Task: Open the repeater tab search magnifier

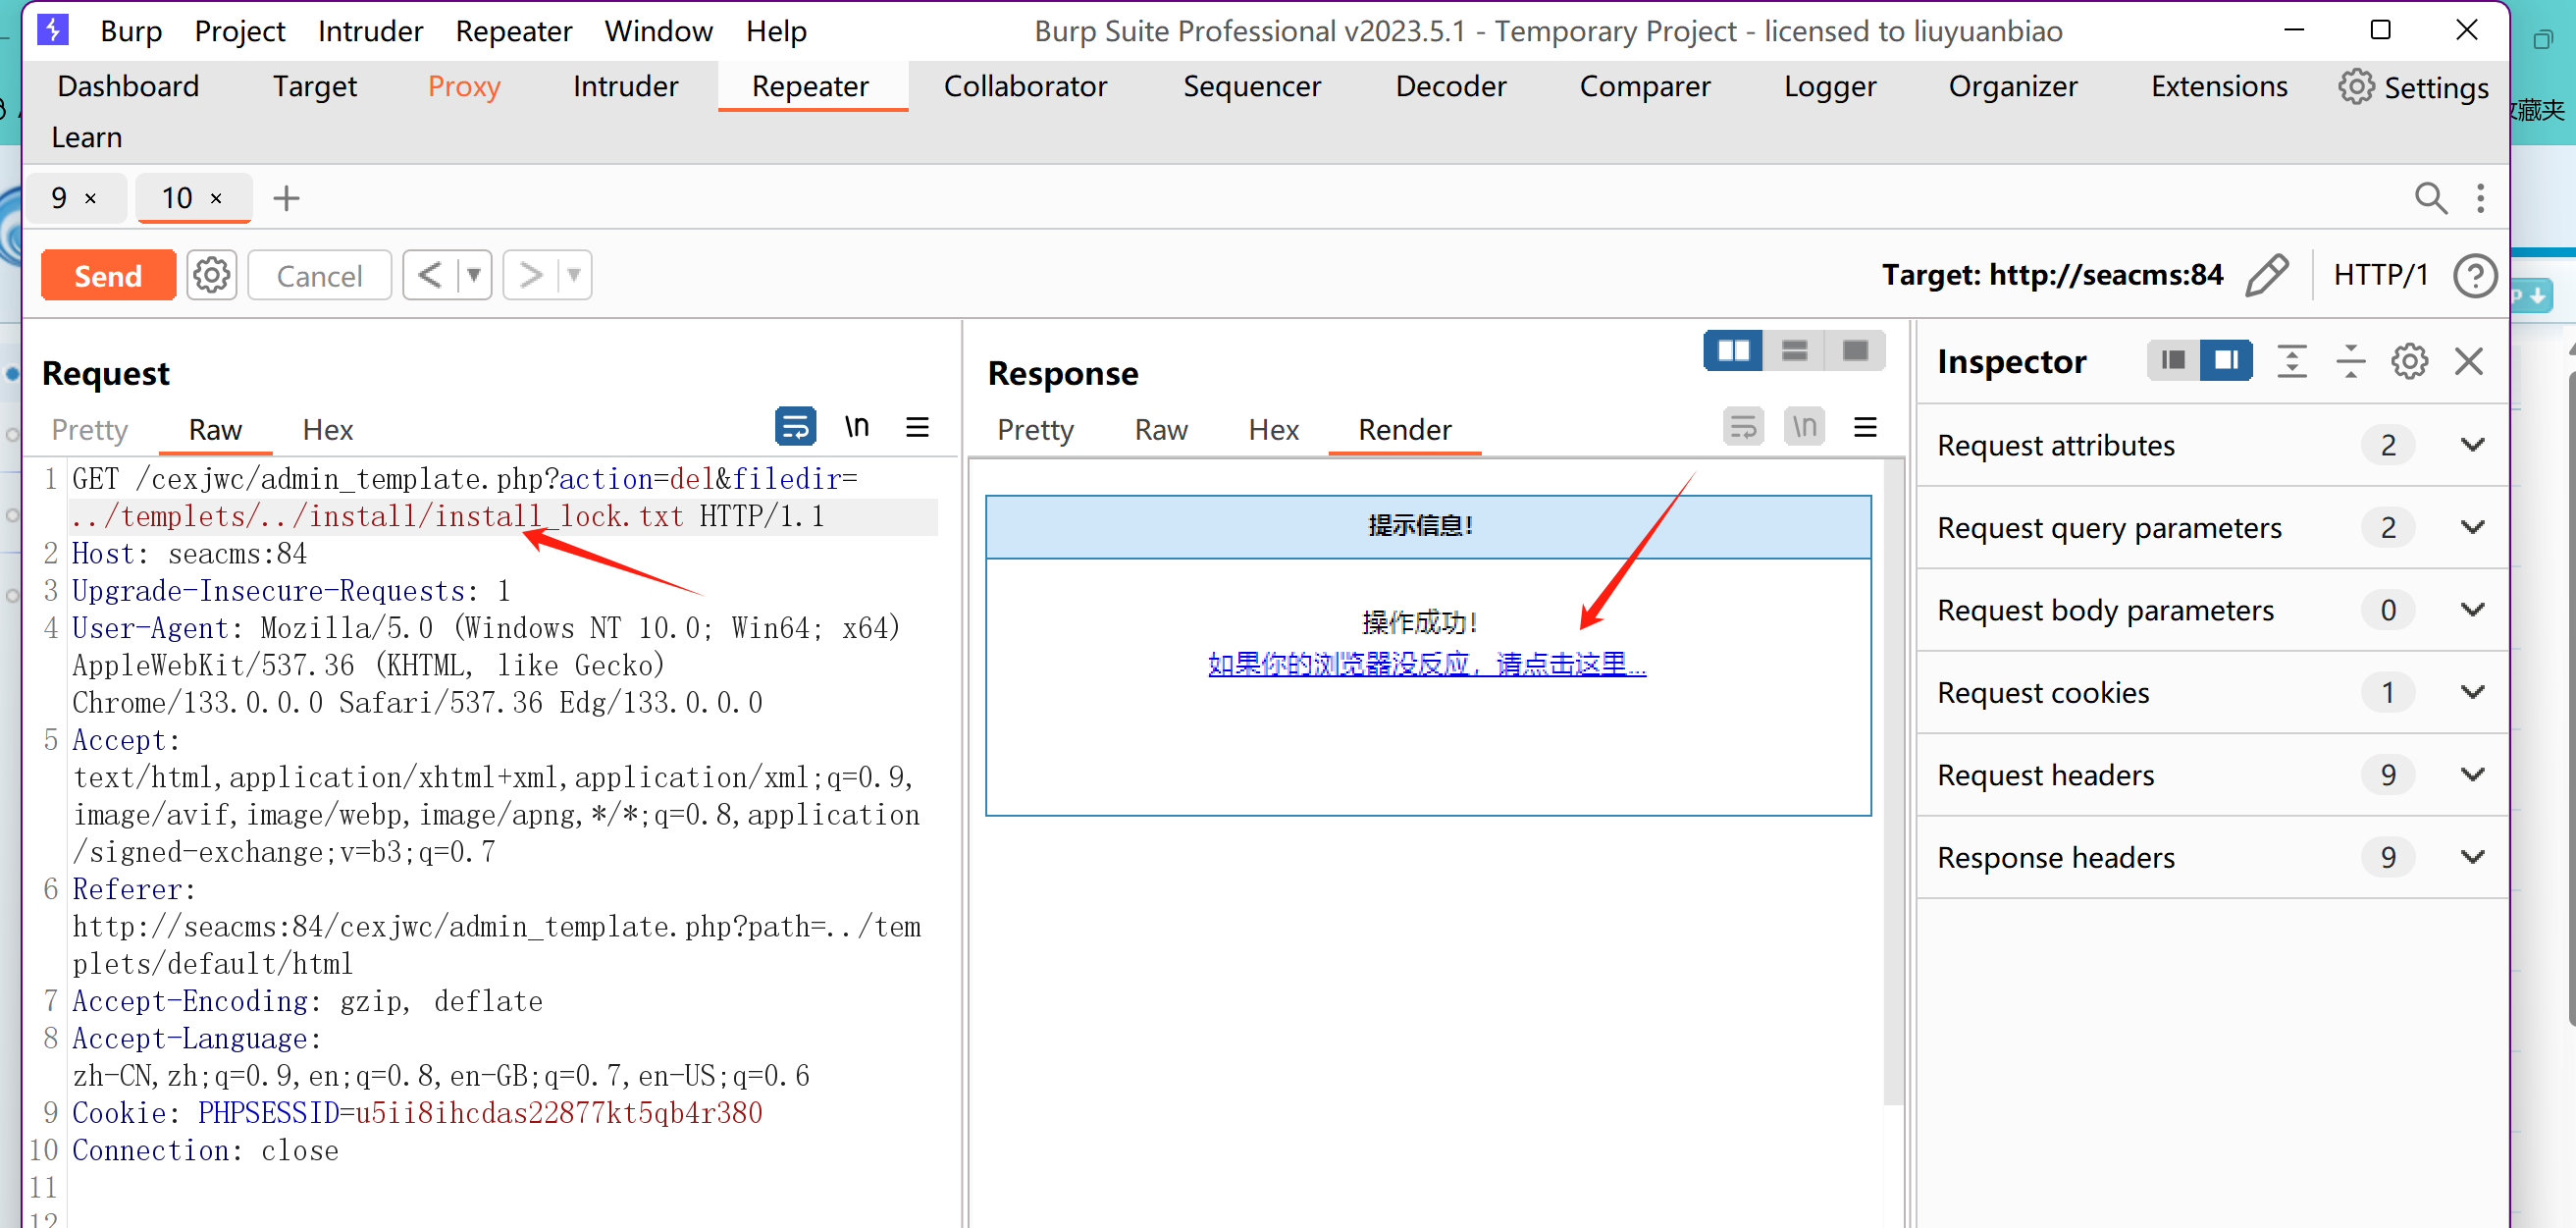Action: (x=2430, y=198)
